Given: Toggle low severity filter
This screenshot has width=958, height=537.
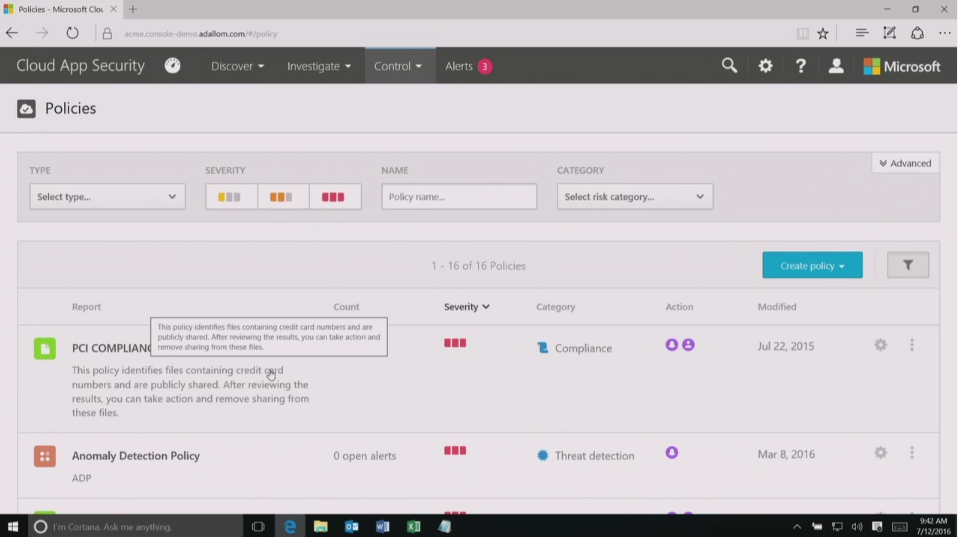Looking at the screenshot, I should tap(231, 197).
